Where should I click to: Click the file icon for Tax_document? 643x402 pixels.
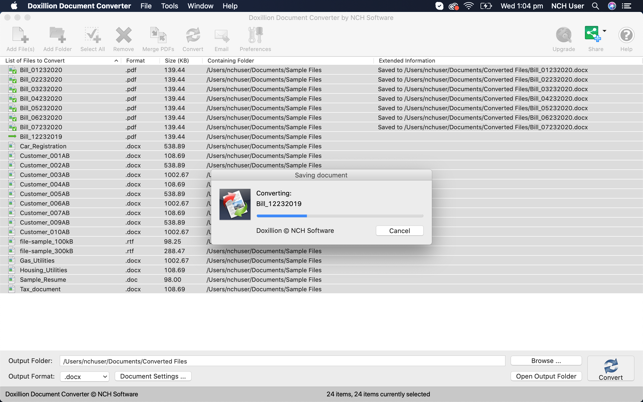pyautogui.click(x=11, y=289)
